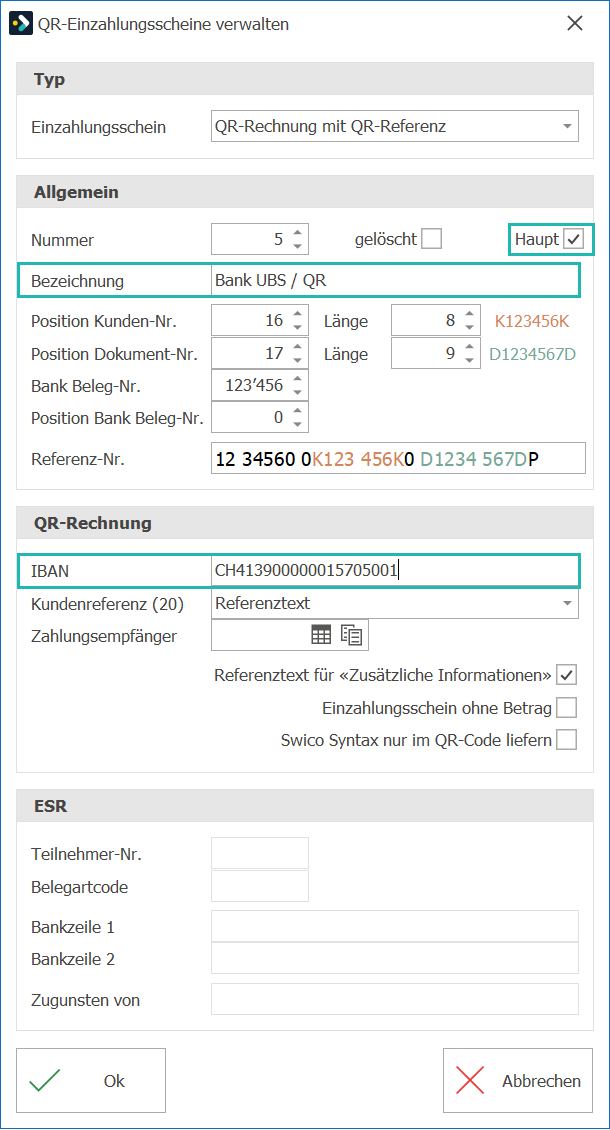Increase Position Bank Beleg-Nr. value
The width and height of the screenshot is (610, 1130).
coord(299,410)
